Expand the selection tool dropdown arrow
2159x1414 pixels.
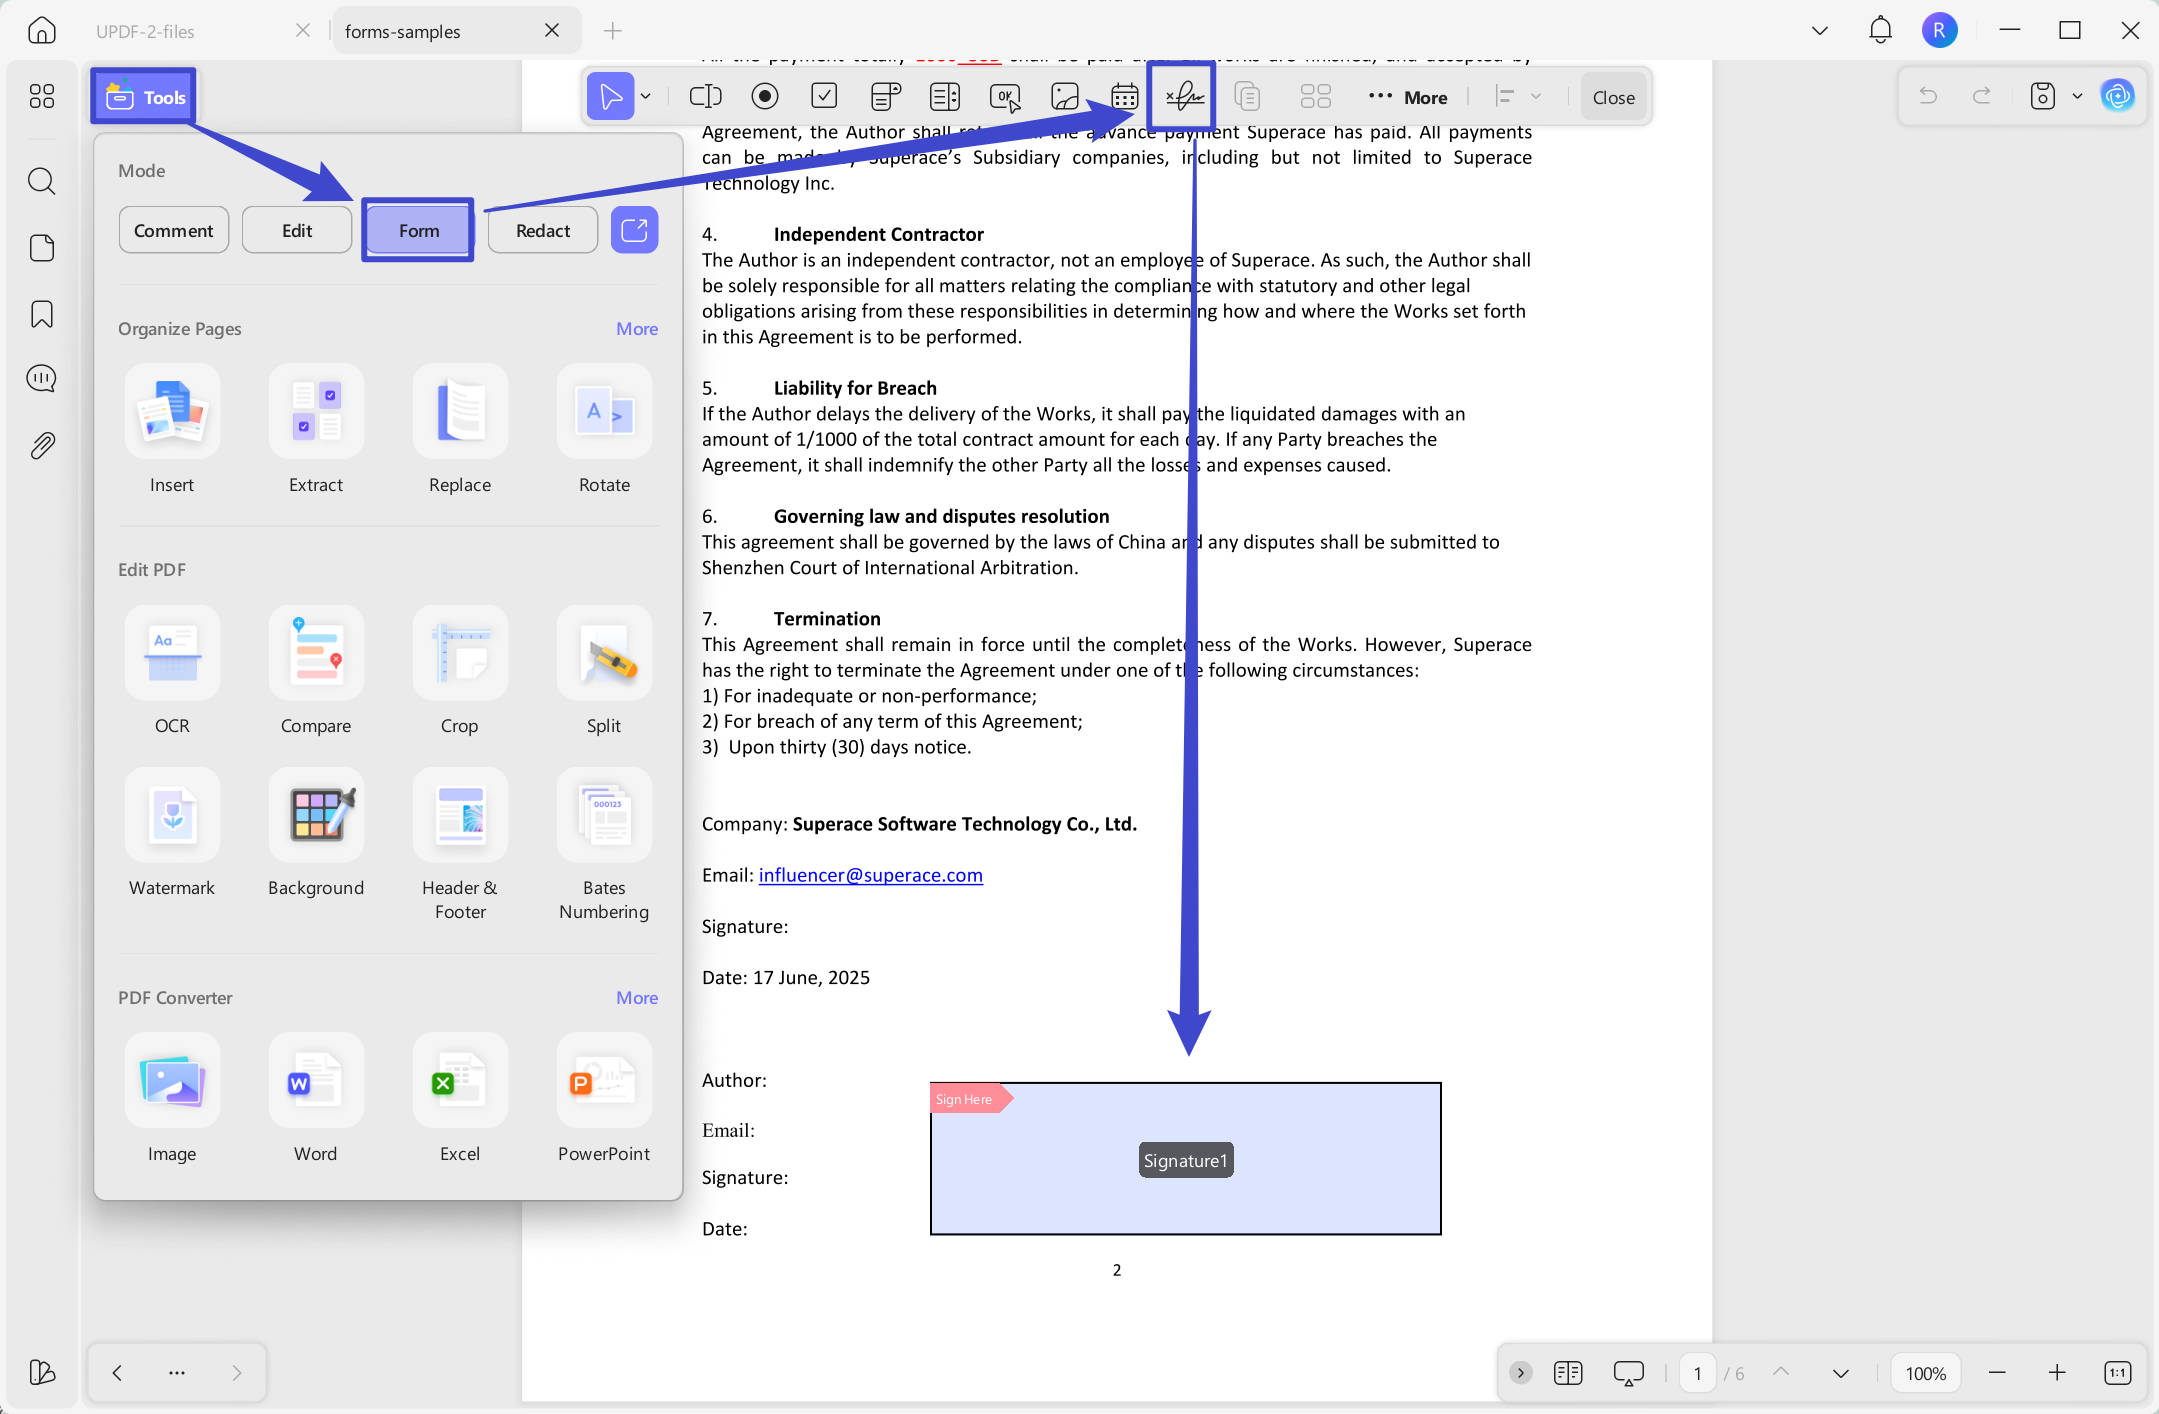646,96
